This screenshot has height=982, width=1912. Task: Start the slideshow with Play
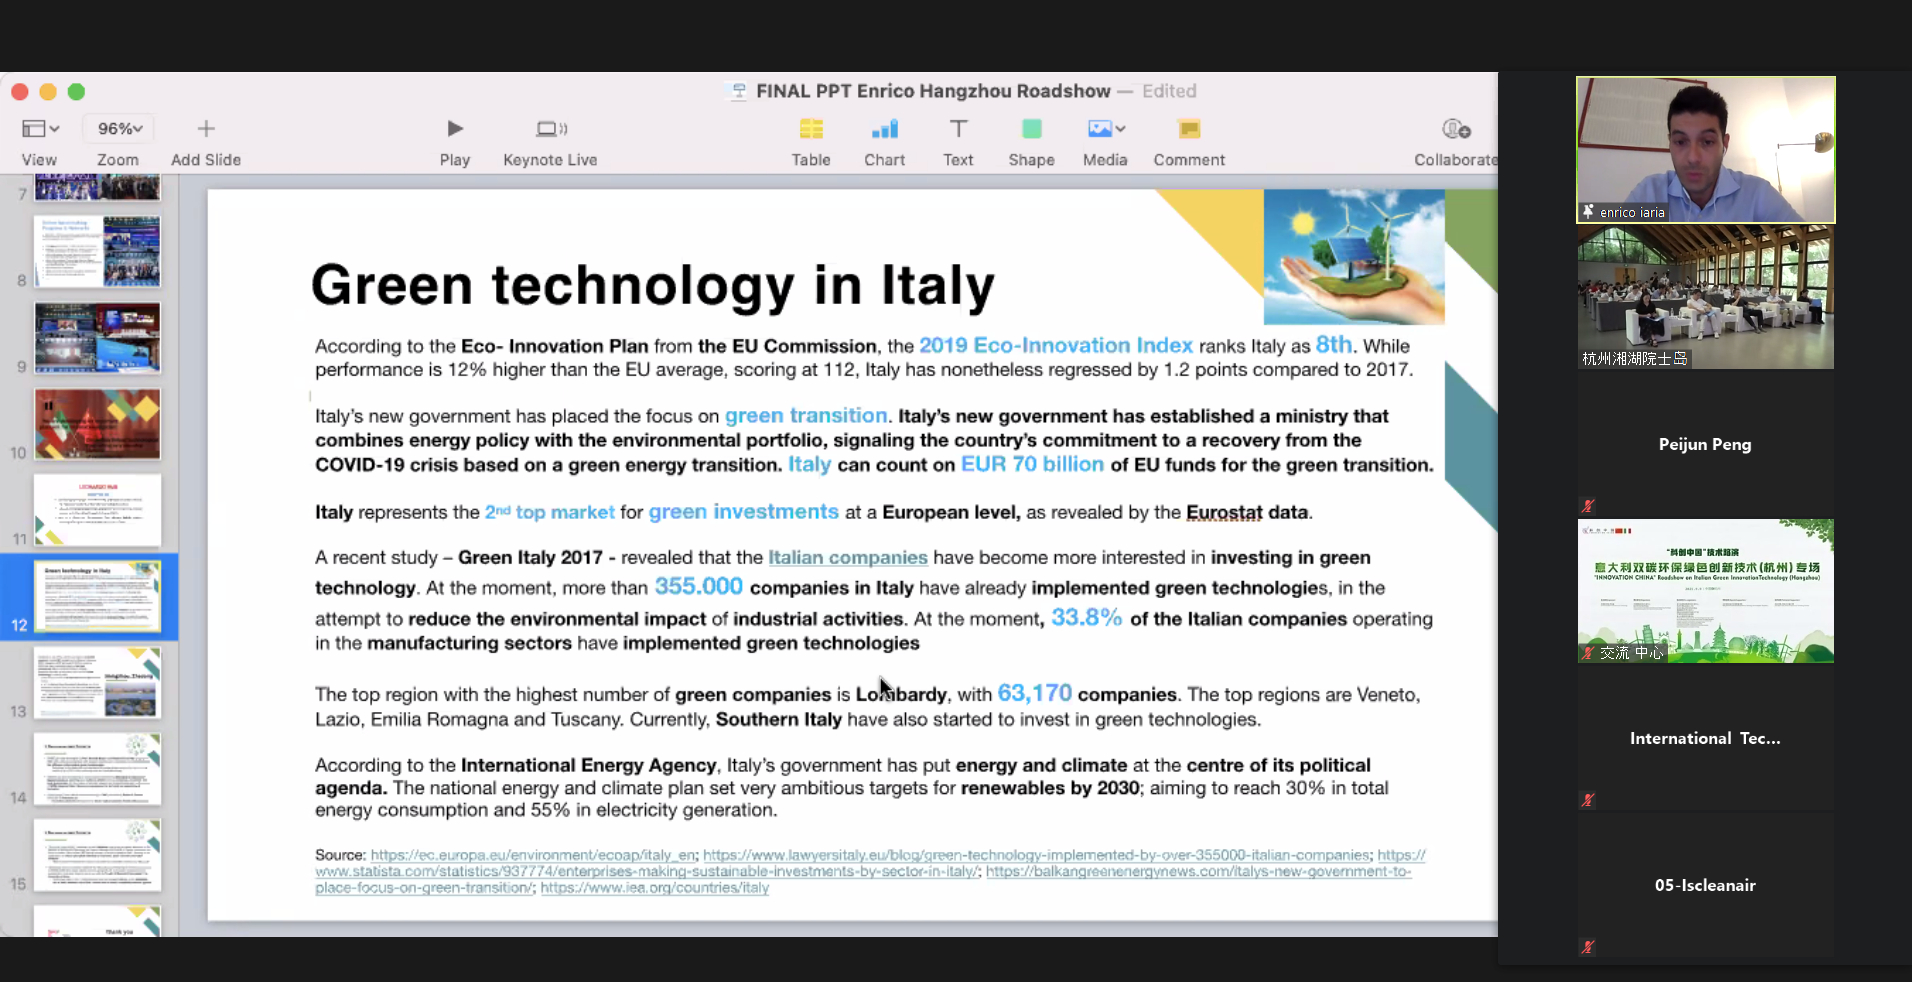coord(455,129)
